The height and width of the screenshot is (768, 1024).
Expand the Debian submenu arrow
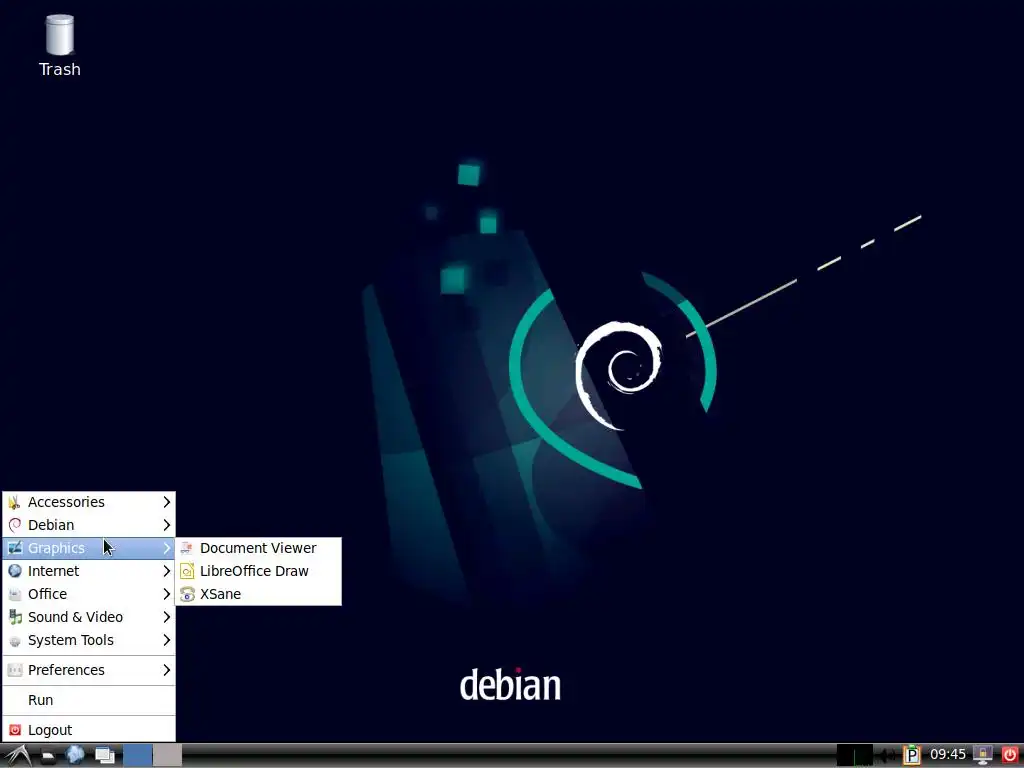click(x=167, y=525)
